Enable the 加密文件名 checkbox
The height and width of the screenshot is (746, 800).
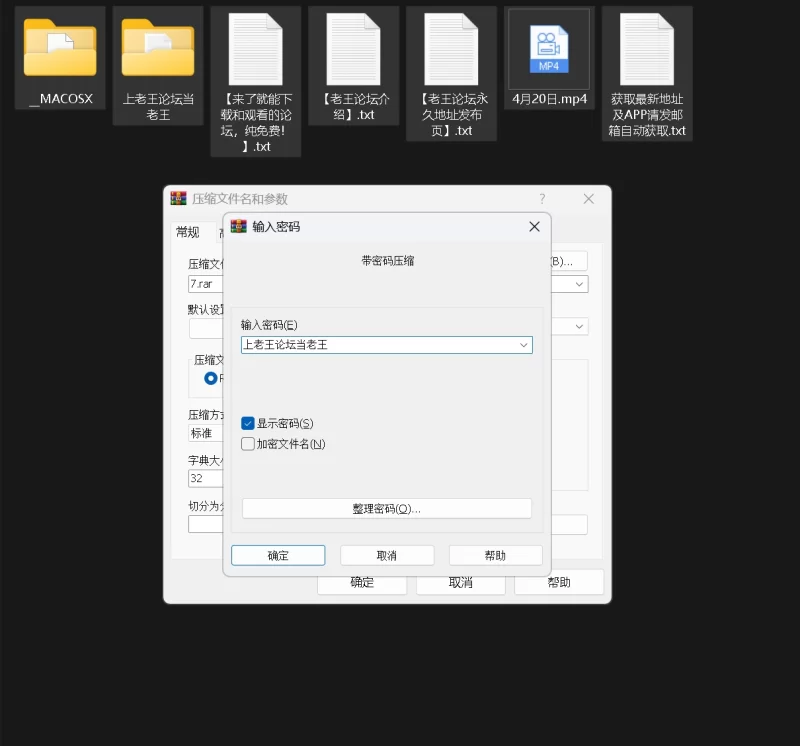tap(248, 444)
